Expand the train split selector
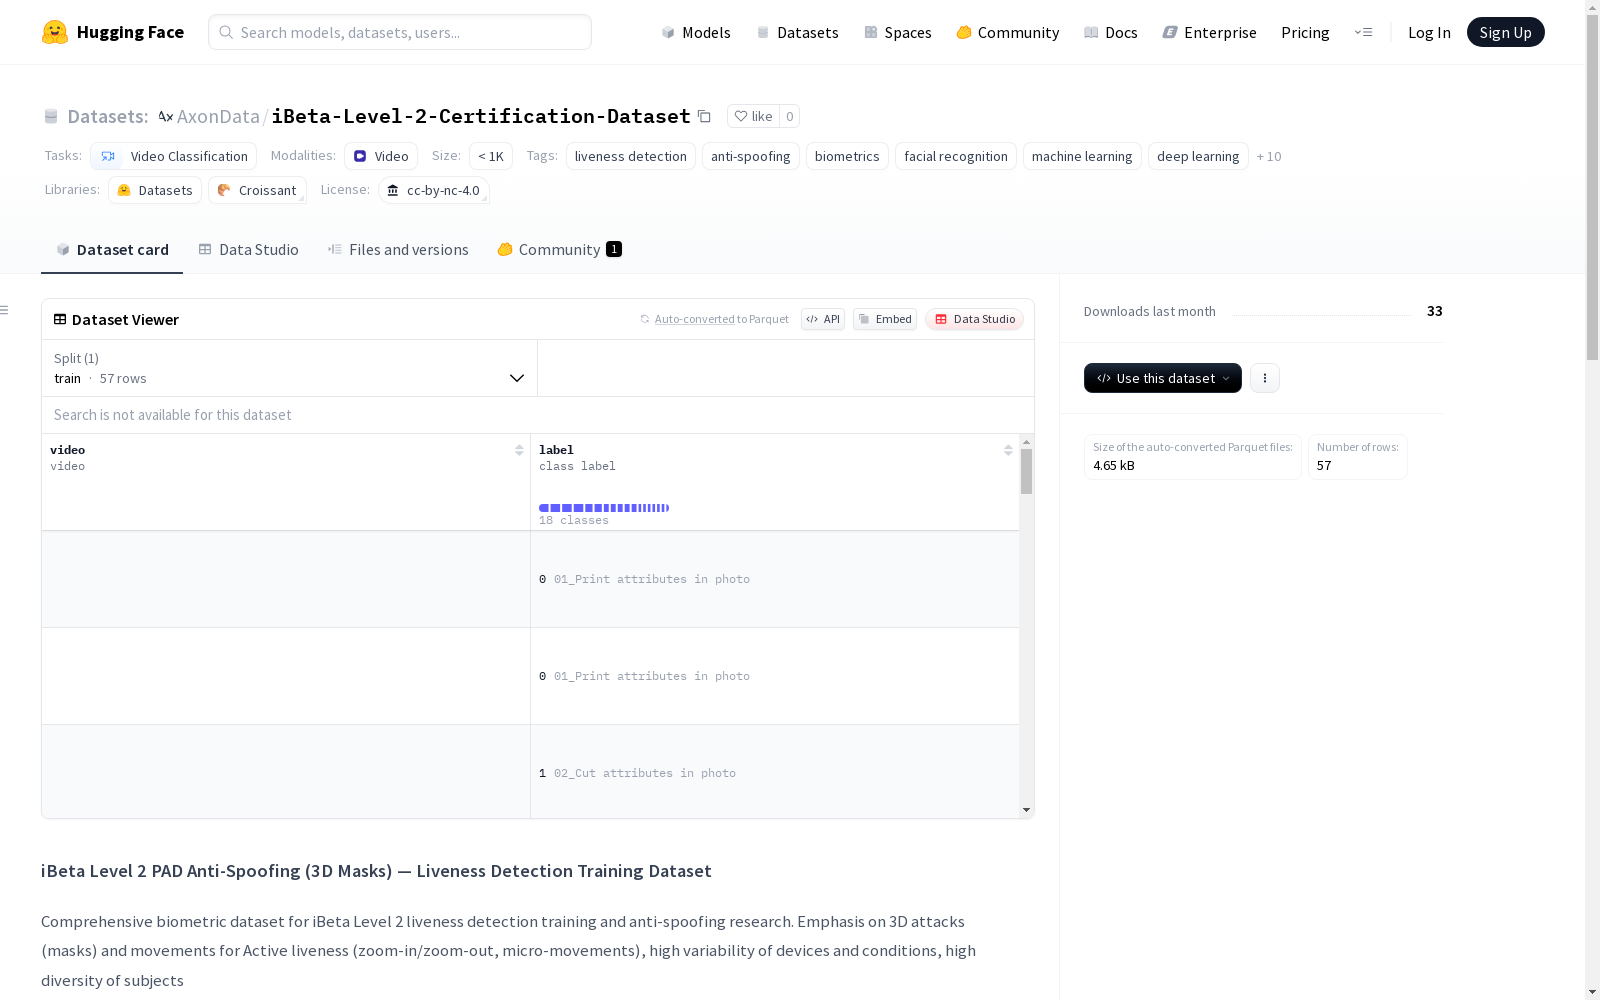 tap(289, 368)
